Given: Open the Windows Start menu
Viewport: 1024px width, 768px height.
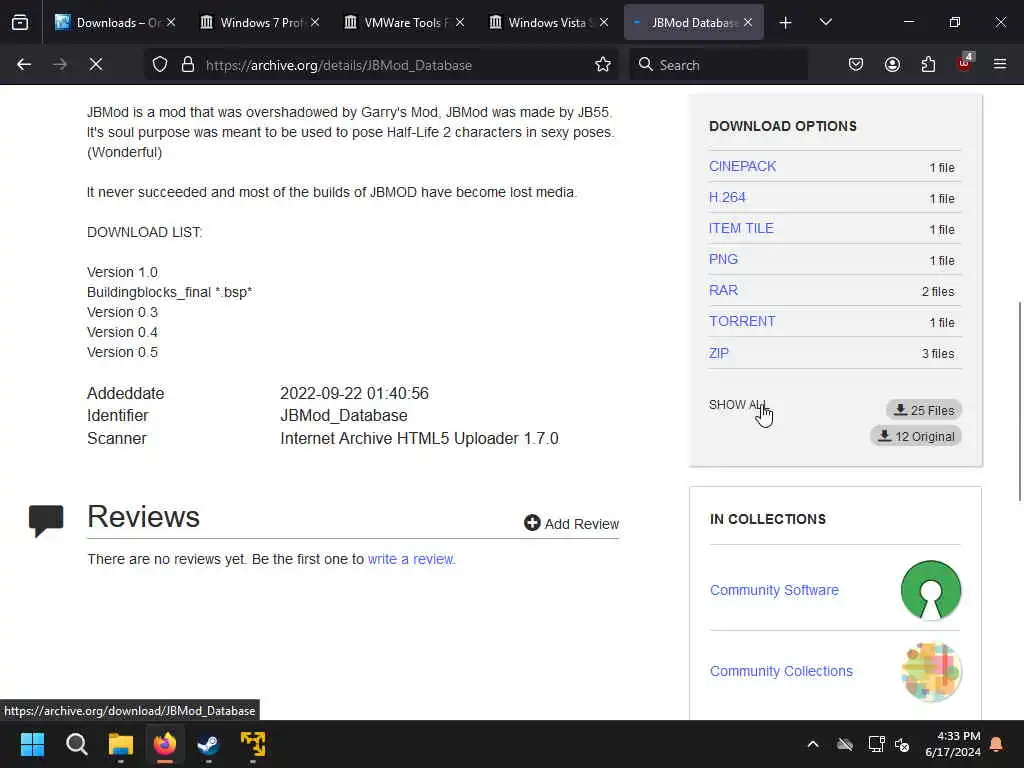Looking at the screenshot, I should 32,744.
